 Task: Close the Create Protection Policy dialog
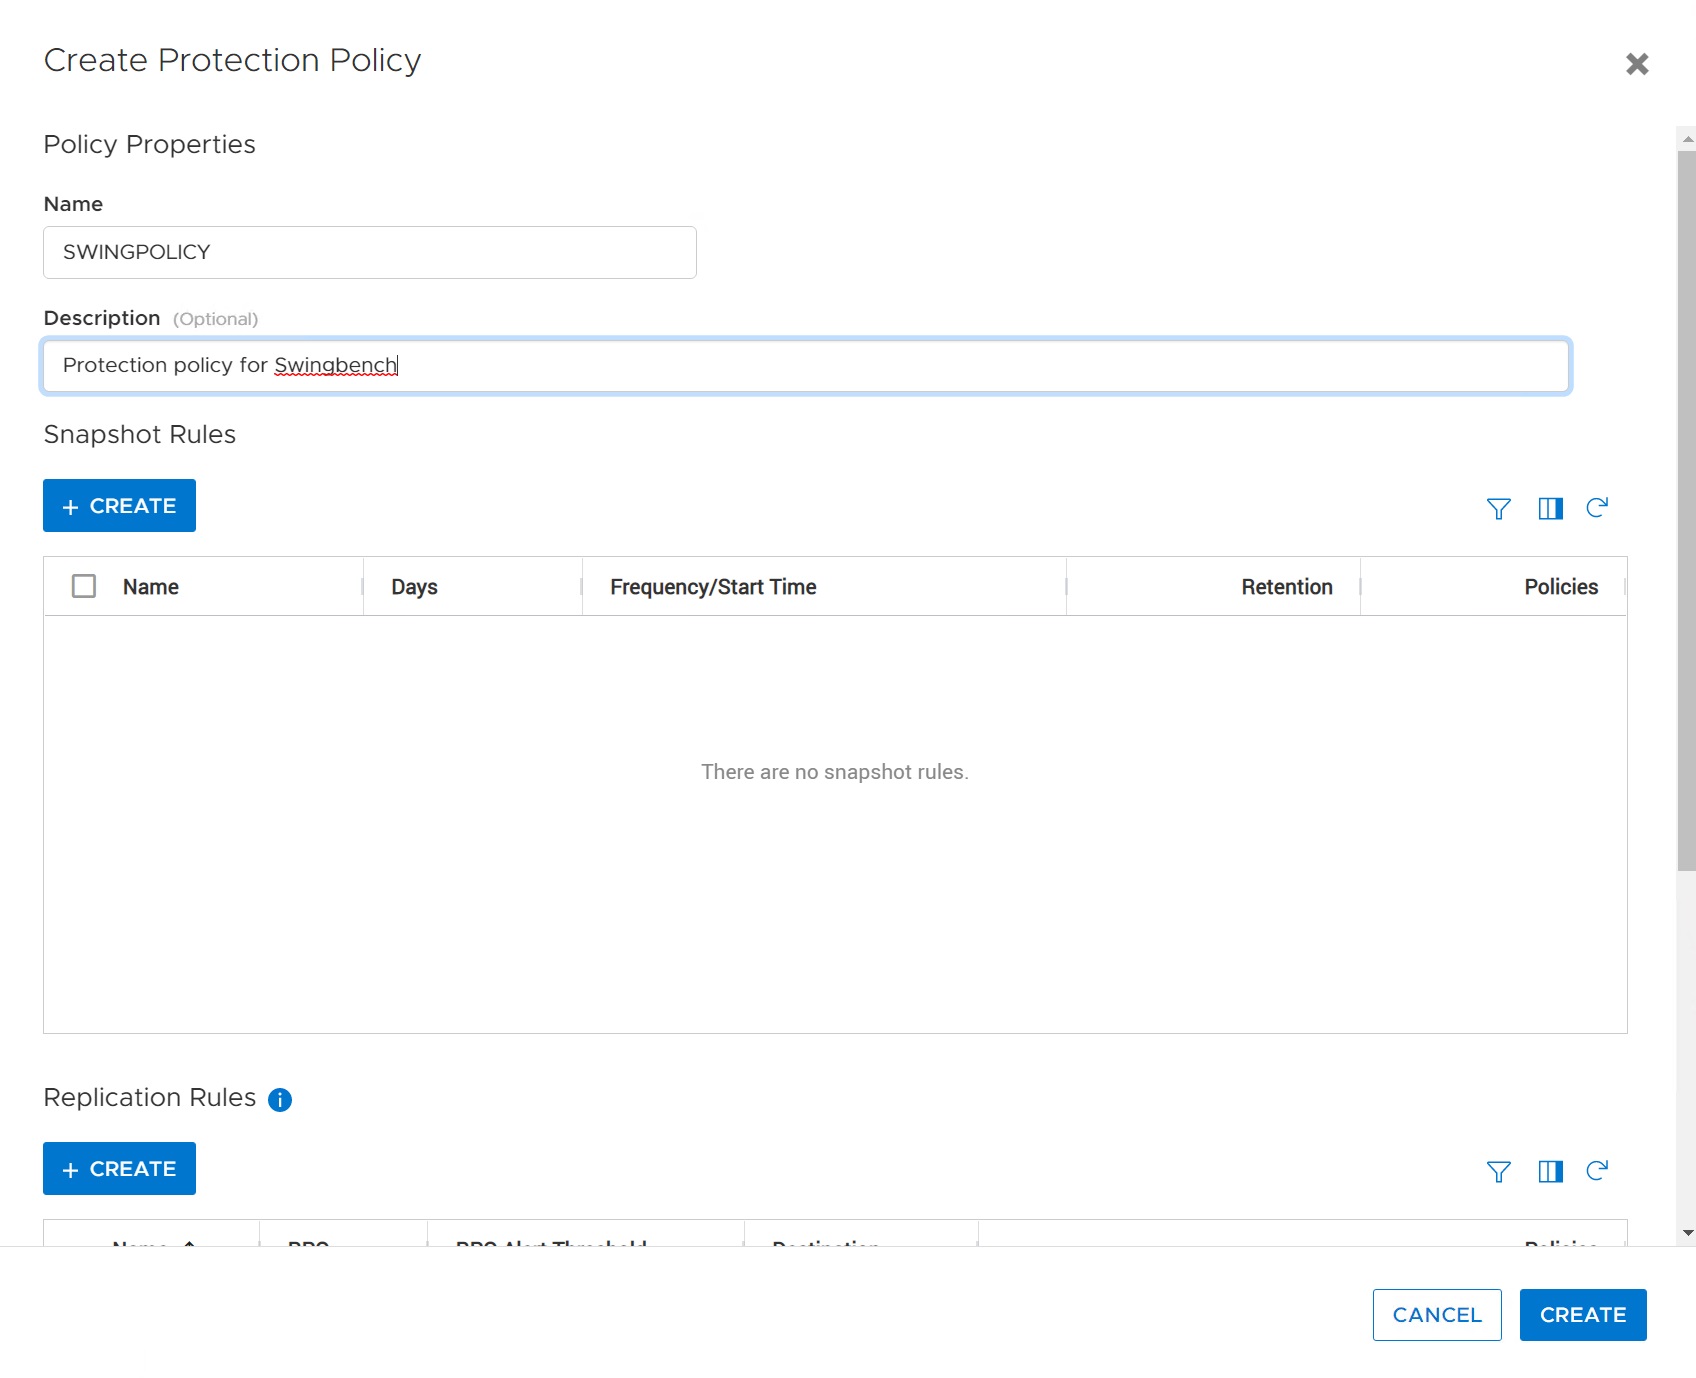coord(1637,64)
